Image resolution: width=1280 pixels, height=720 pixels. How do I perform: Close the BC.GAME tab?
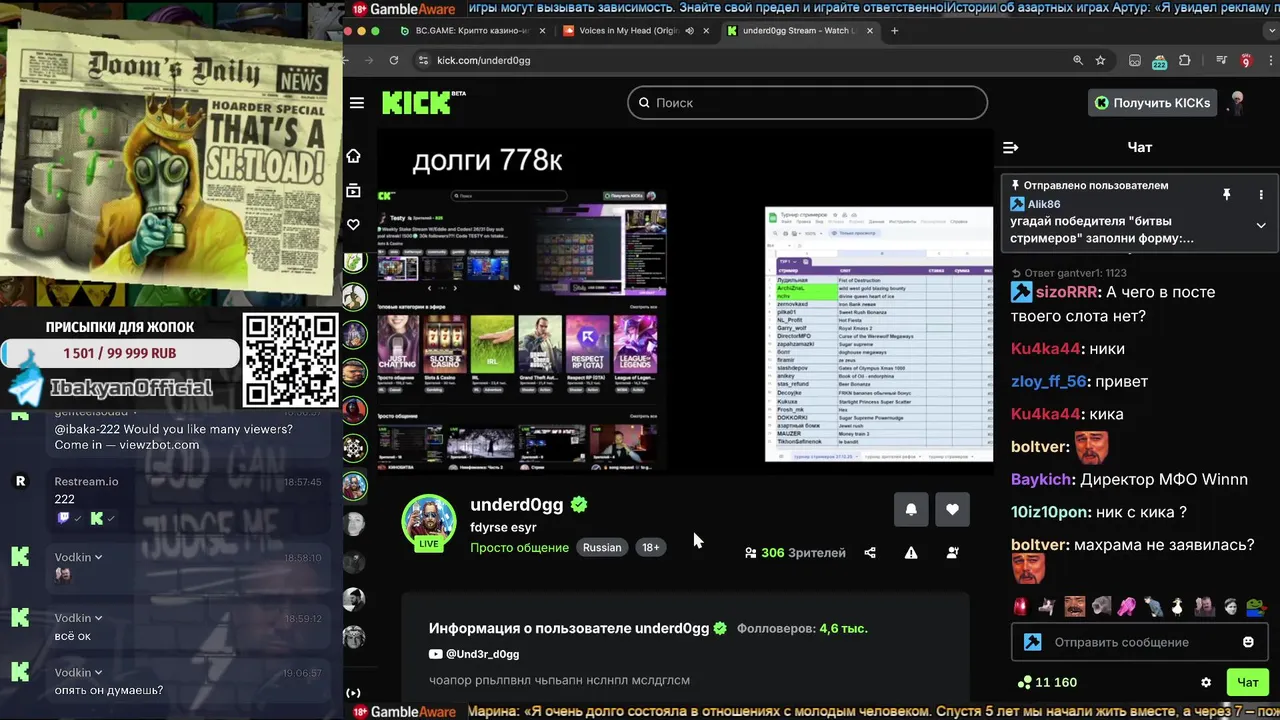point(543,31)
